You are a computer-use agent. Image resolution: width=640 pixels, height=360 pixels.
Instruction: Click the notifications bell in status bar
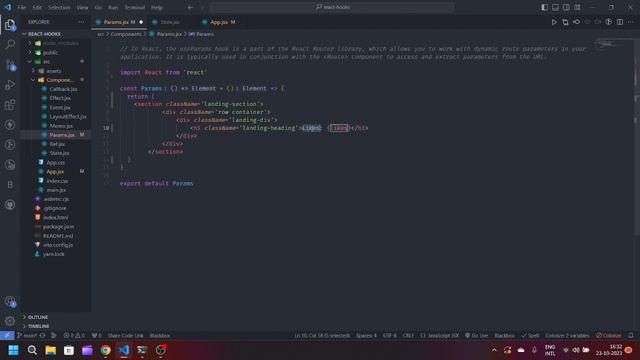pyautogui.click(x=631, y=336)
